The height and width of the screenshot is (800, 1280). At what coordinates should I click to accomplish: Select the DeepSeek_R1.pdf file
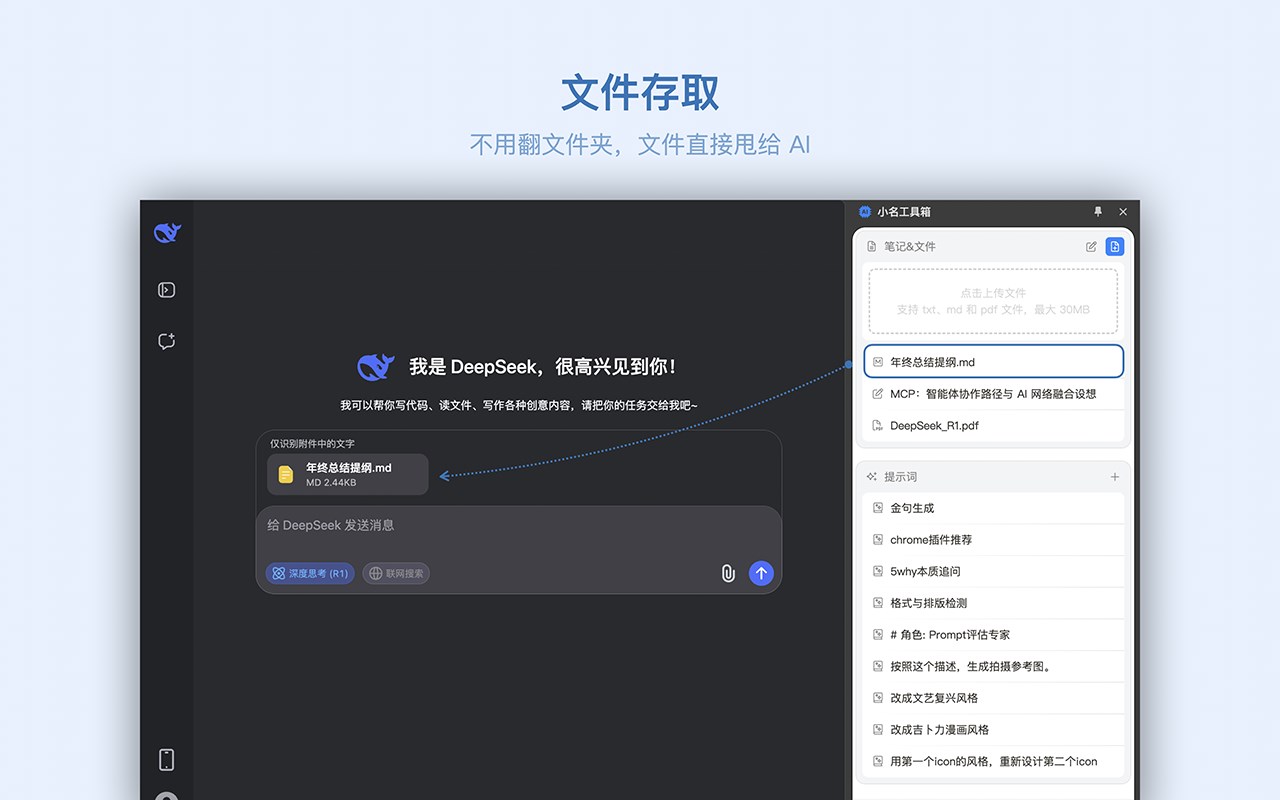[x=993, y=425]
